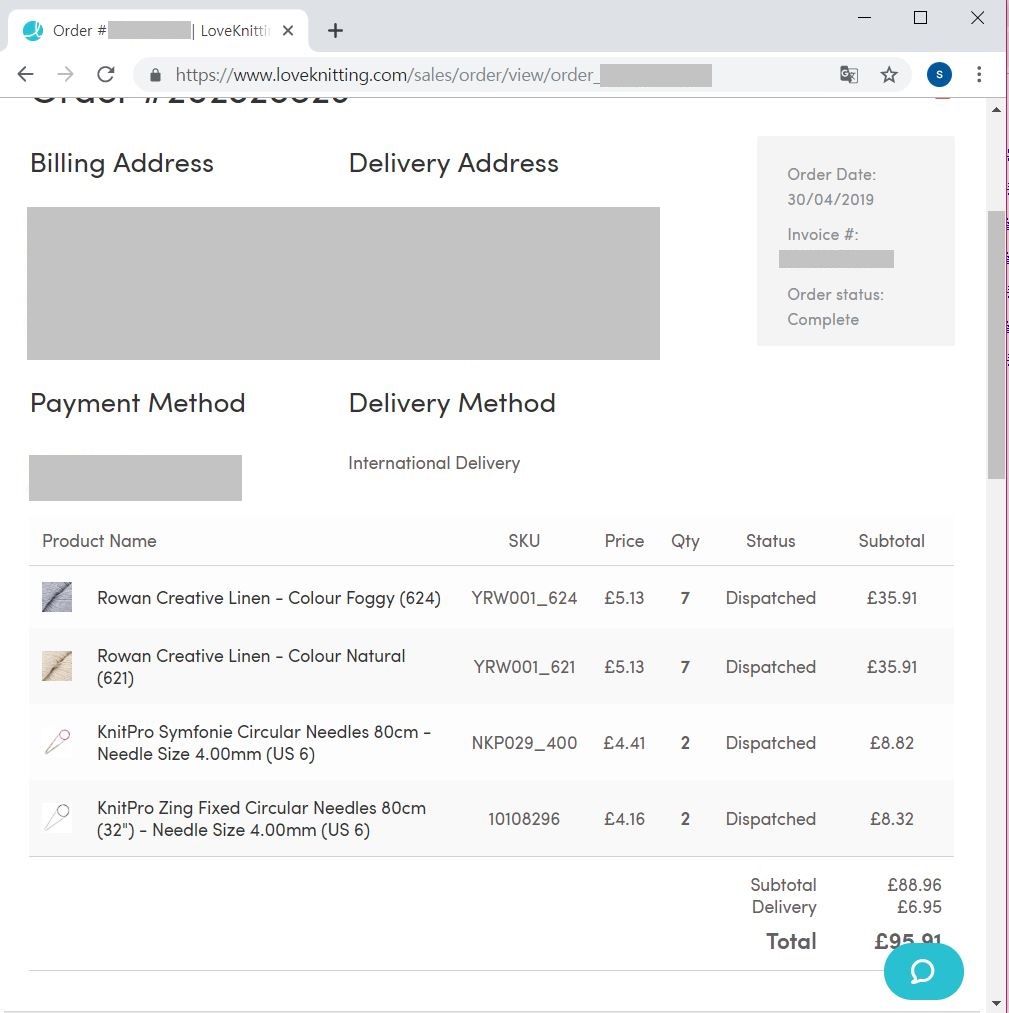
Task: Click the KnitPro Symfonie needle thumbnail
Action: pos(57,742)
